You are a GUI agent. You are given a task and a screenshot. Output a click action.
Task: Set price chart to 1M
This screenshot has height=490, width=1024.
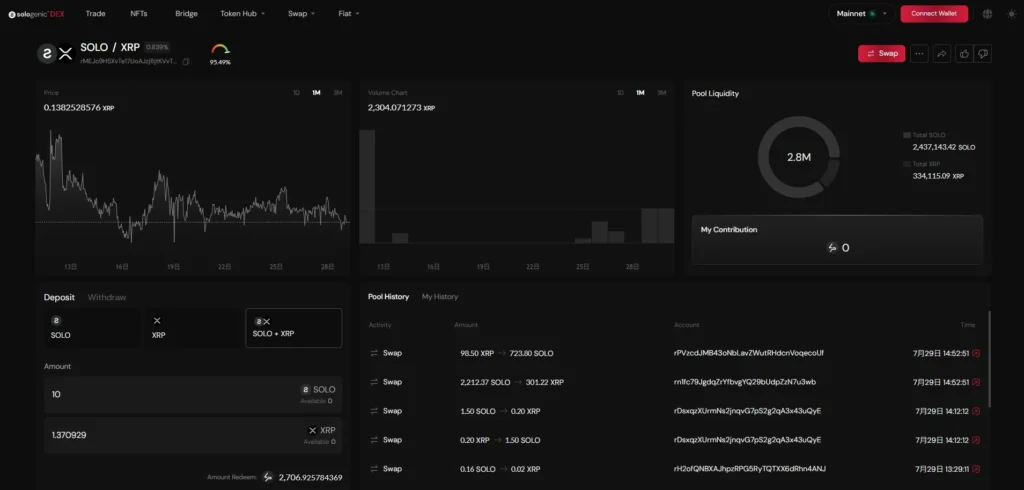click(316, 93)
